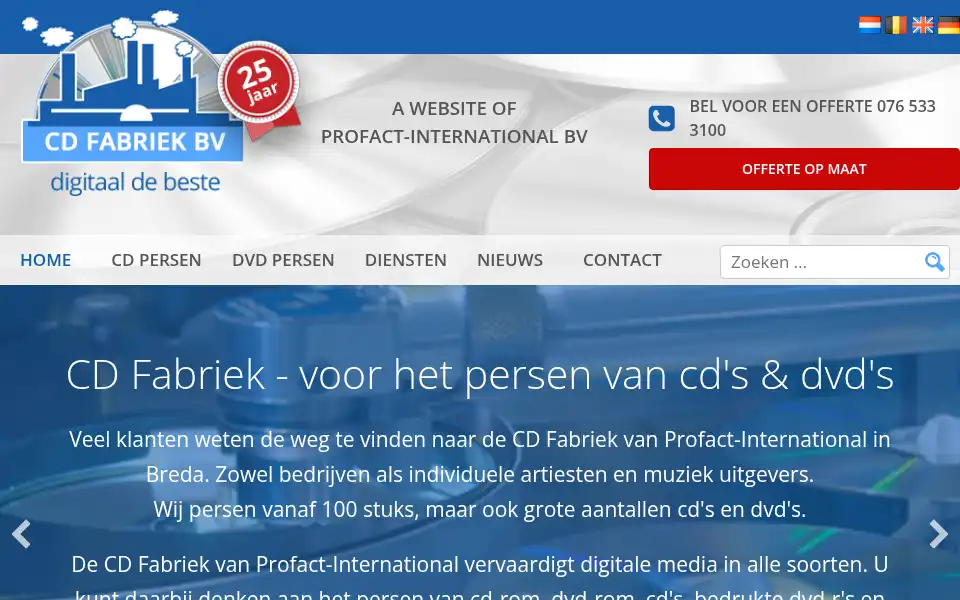Click the line 'Wij persen vanaf 100 stuks'
The height and width of the screenshot is (600, 960).
pos(480,509)
